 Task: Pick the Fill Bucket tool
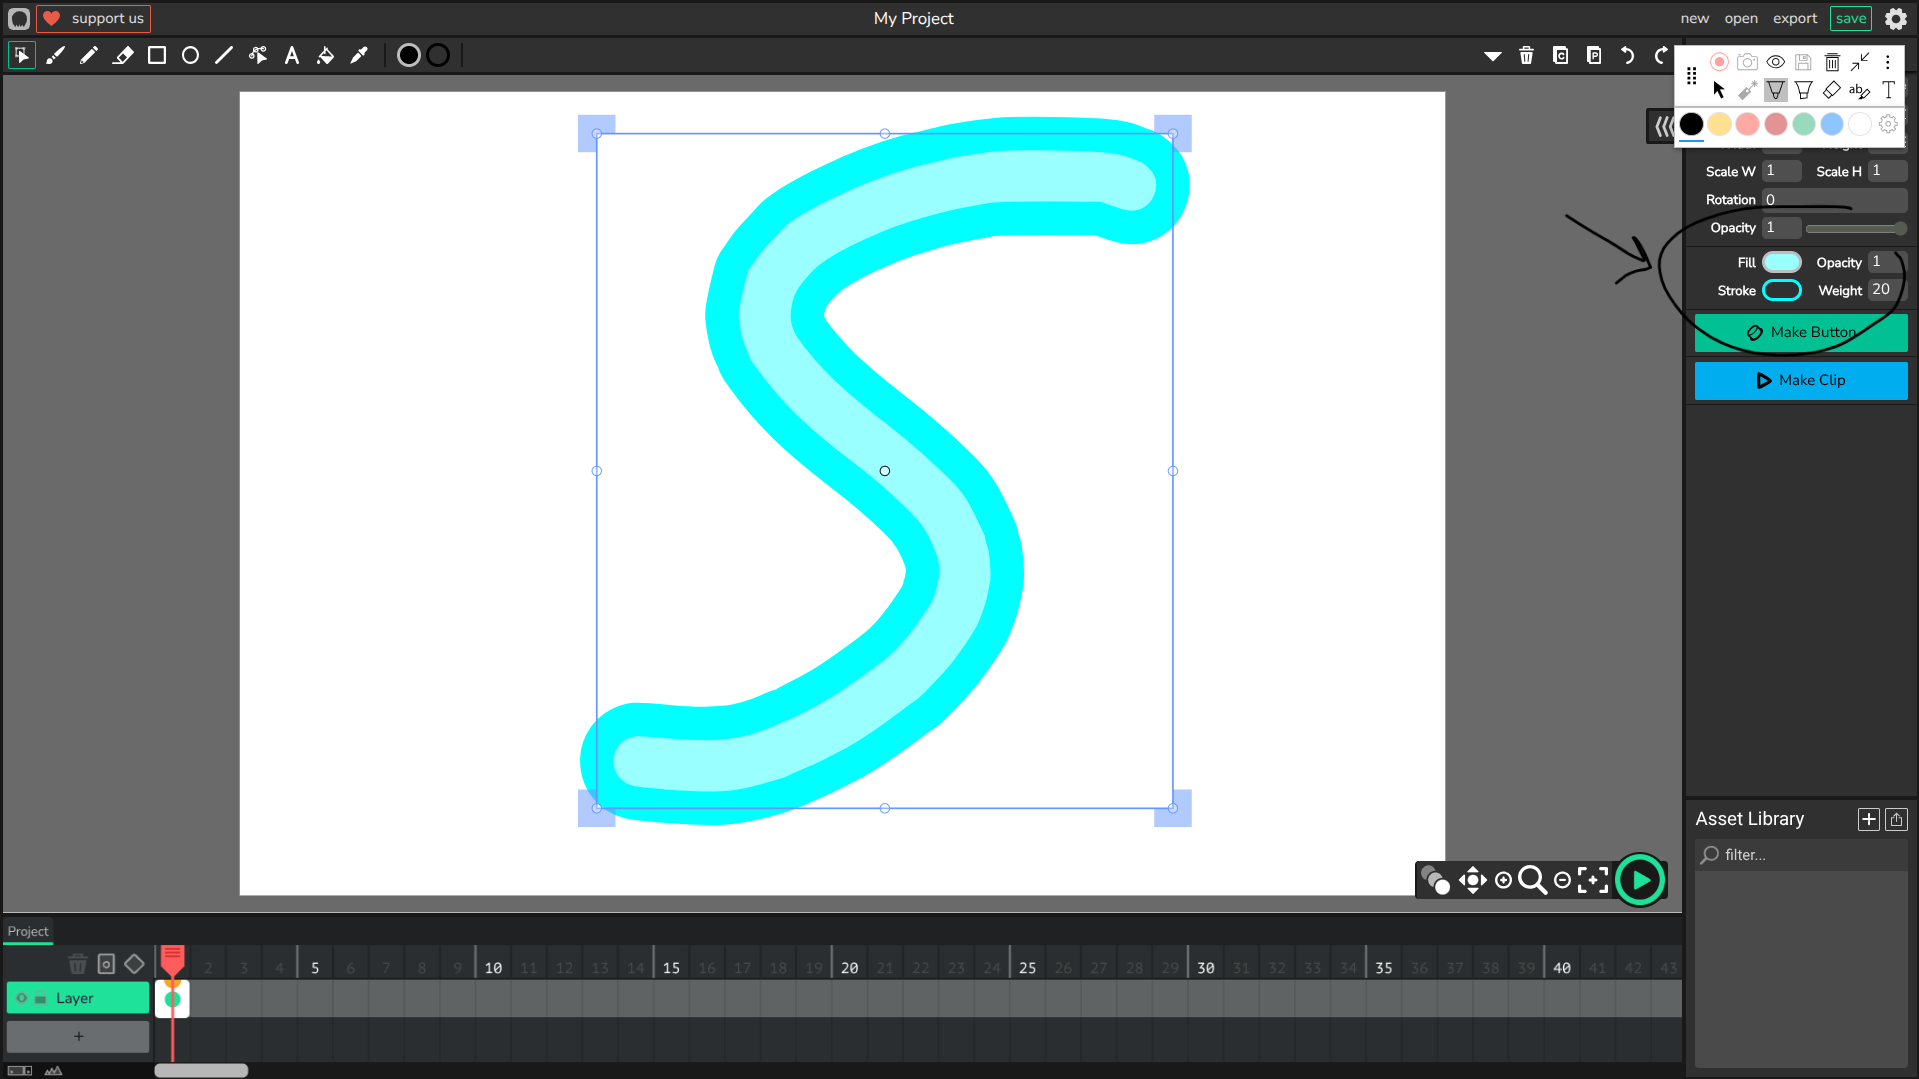(325, 56)
